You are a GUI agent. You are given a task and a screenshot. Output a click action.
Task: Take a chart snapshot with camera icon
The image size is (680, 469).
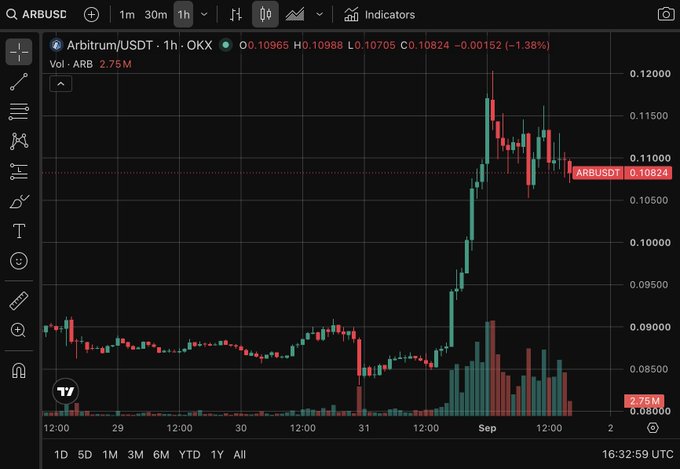tap(666, 14)
